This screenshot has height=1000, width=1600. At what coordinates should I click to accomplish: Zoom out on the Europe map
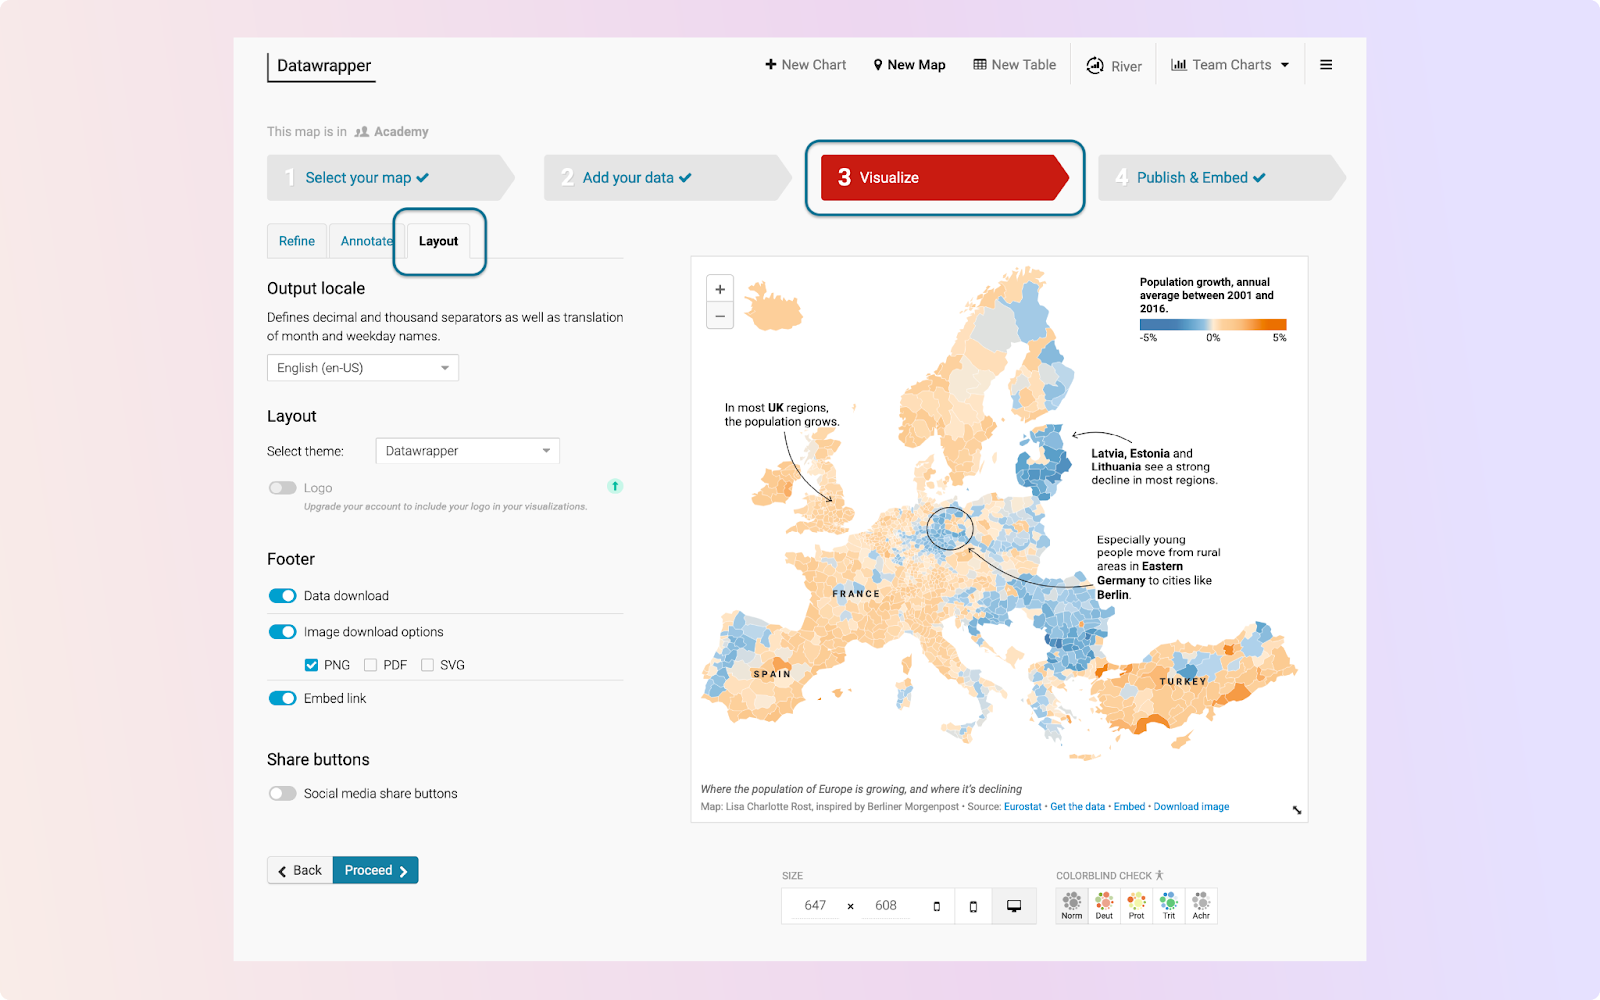719,315
